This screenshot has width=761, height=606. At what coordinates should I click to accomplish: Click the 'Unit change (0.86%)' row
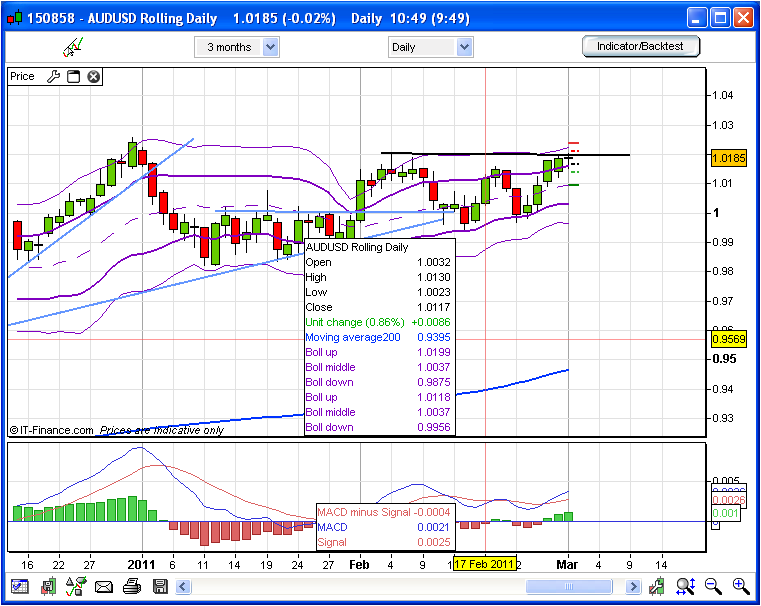[378, 322]
